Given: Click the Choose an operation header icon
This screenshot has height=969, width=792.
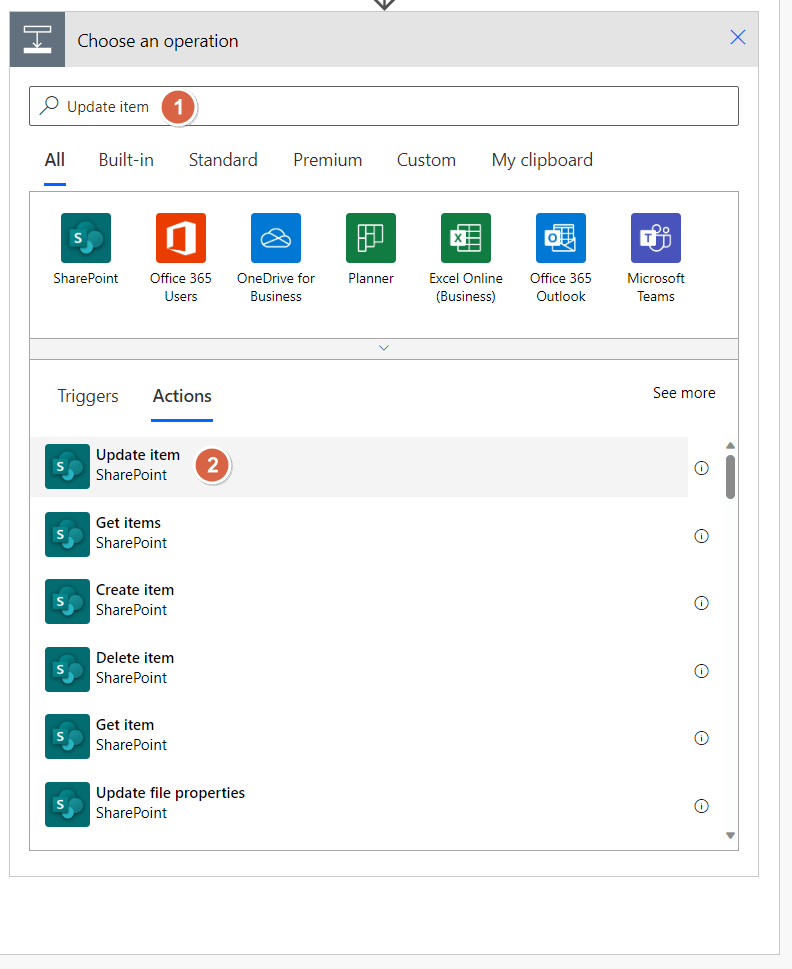Looking at the screenshot, I should [x=37, y=40].
